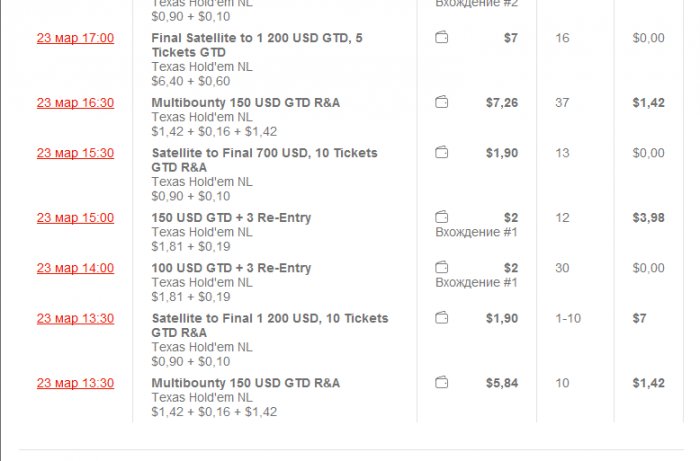The image size is (700, 461).
Task: Open 13:30 date link for Satellite 1 200 USD
Action: (75, 318)
